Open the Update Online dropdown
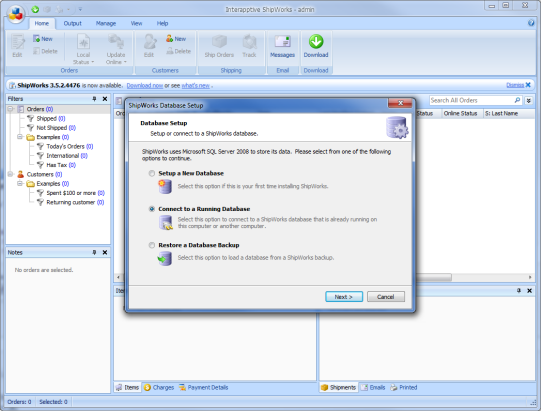 tap(116, 49)
